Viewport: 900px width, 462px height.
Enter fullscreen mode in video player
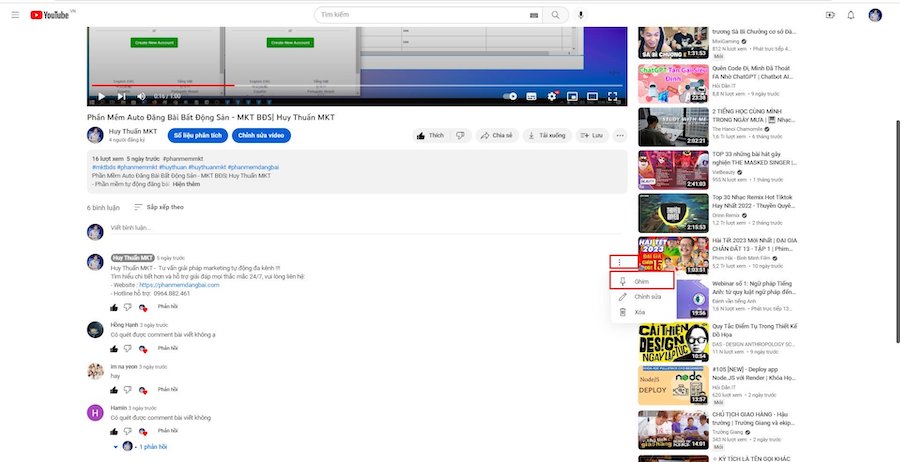pyautogui.click(x=612, y=96)
